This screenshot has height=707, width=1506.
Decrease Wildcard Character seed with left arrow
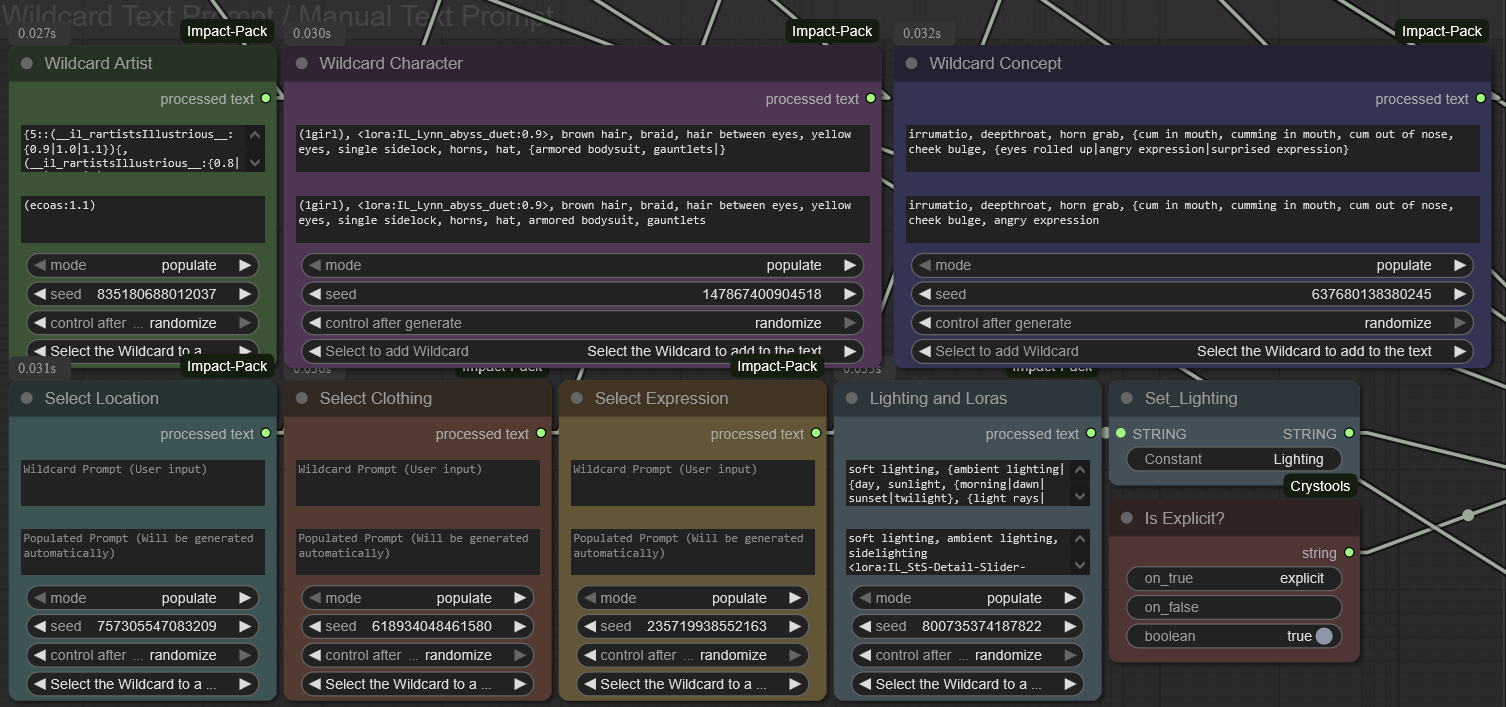pos(315,294)
